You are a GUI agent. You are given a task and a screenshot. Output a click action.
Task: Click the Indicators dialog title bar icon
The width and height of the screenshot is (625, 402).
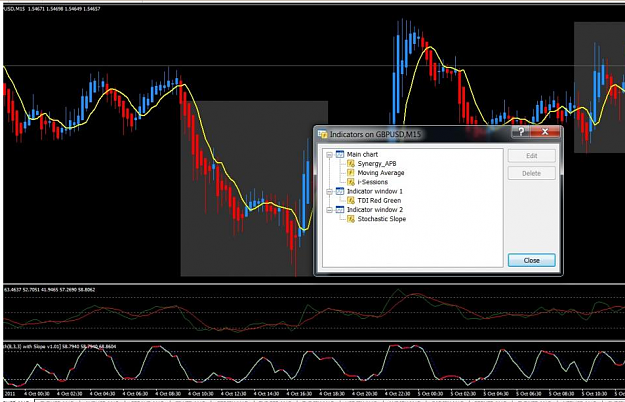tap(322, 134)
